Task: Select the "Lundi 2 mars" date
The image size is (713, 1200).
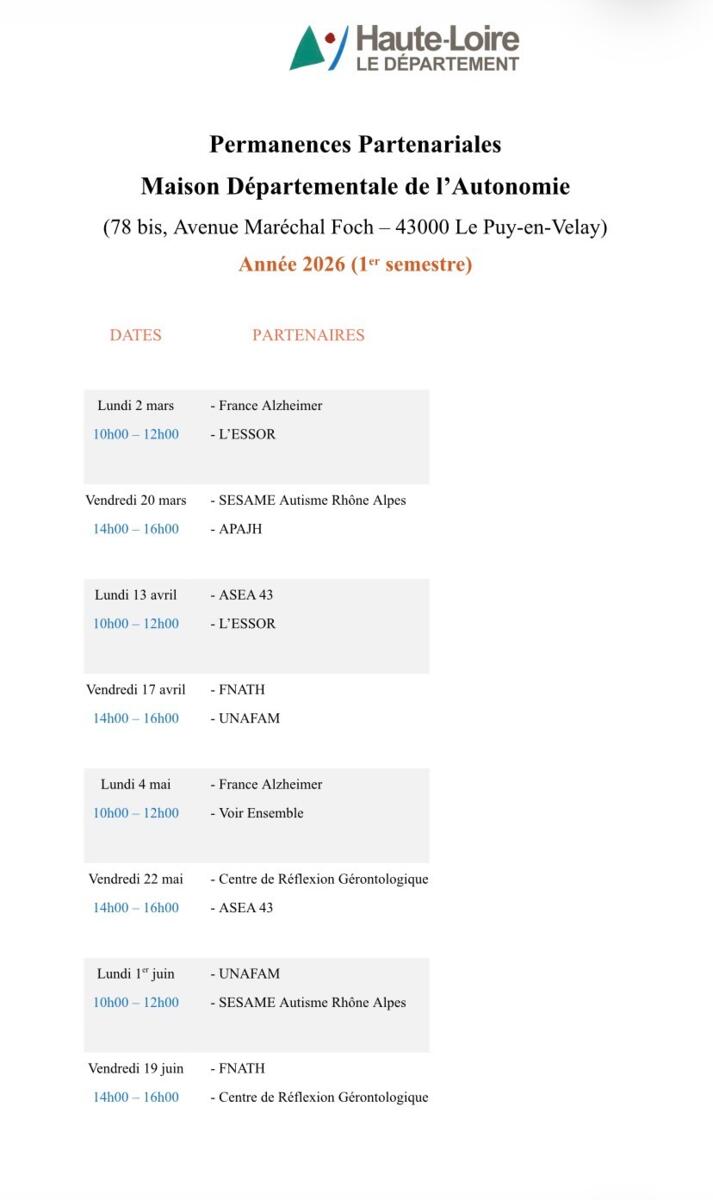Action: (135, 405)
